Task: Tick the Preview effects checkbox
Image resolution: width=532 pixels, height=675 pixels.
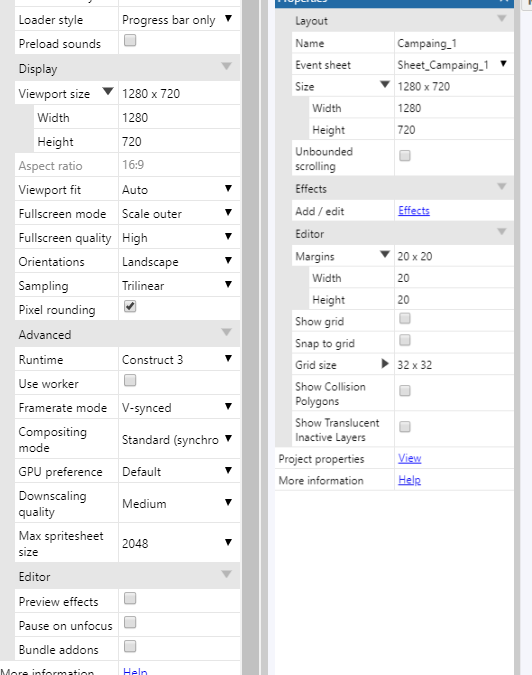Action: (x=130, y=598)
